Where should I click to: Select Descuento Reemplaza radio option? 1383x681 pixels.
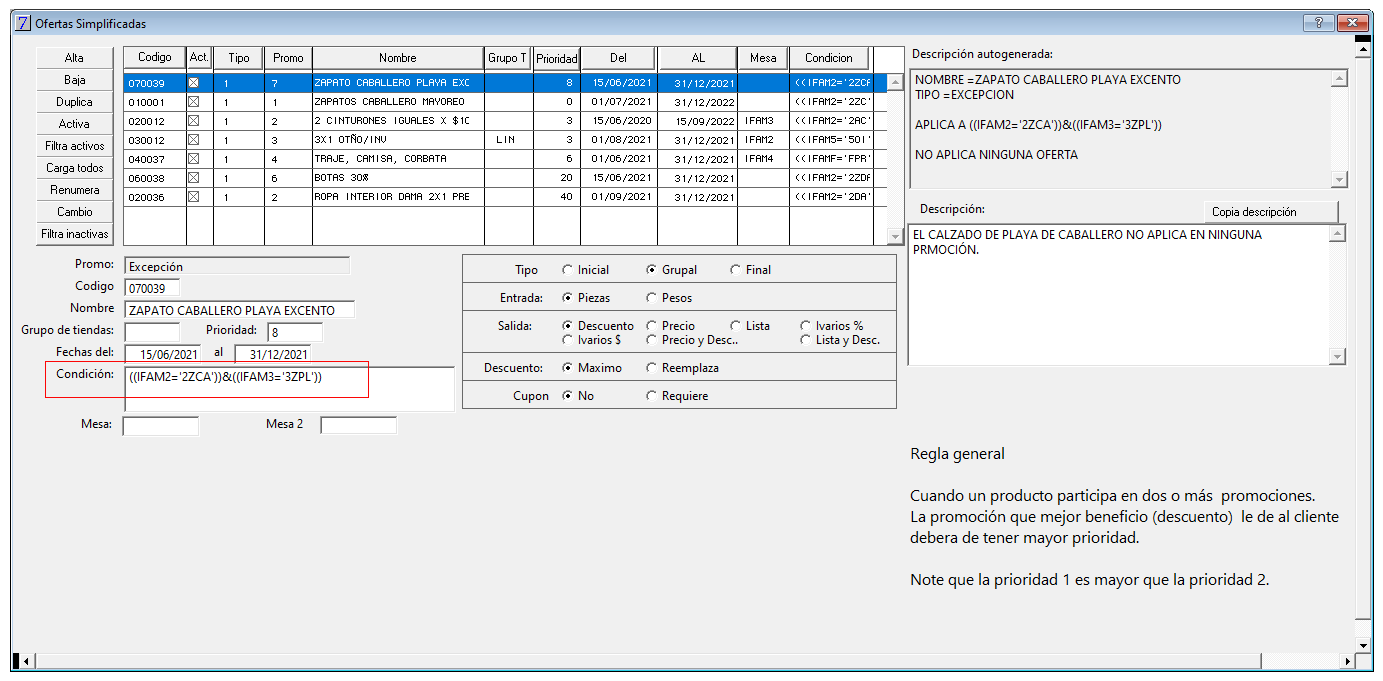click(x=683, y=368)
